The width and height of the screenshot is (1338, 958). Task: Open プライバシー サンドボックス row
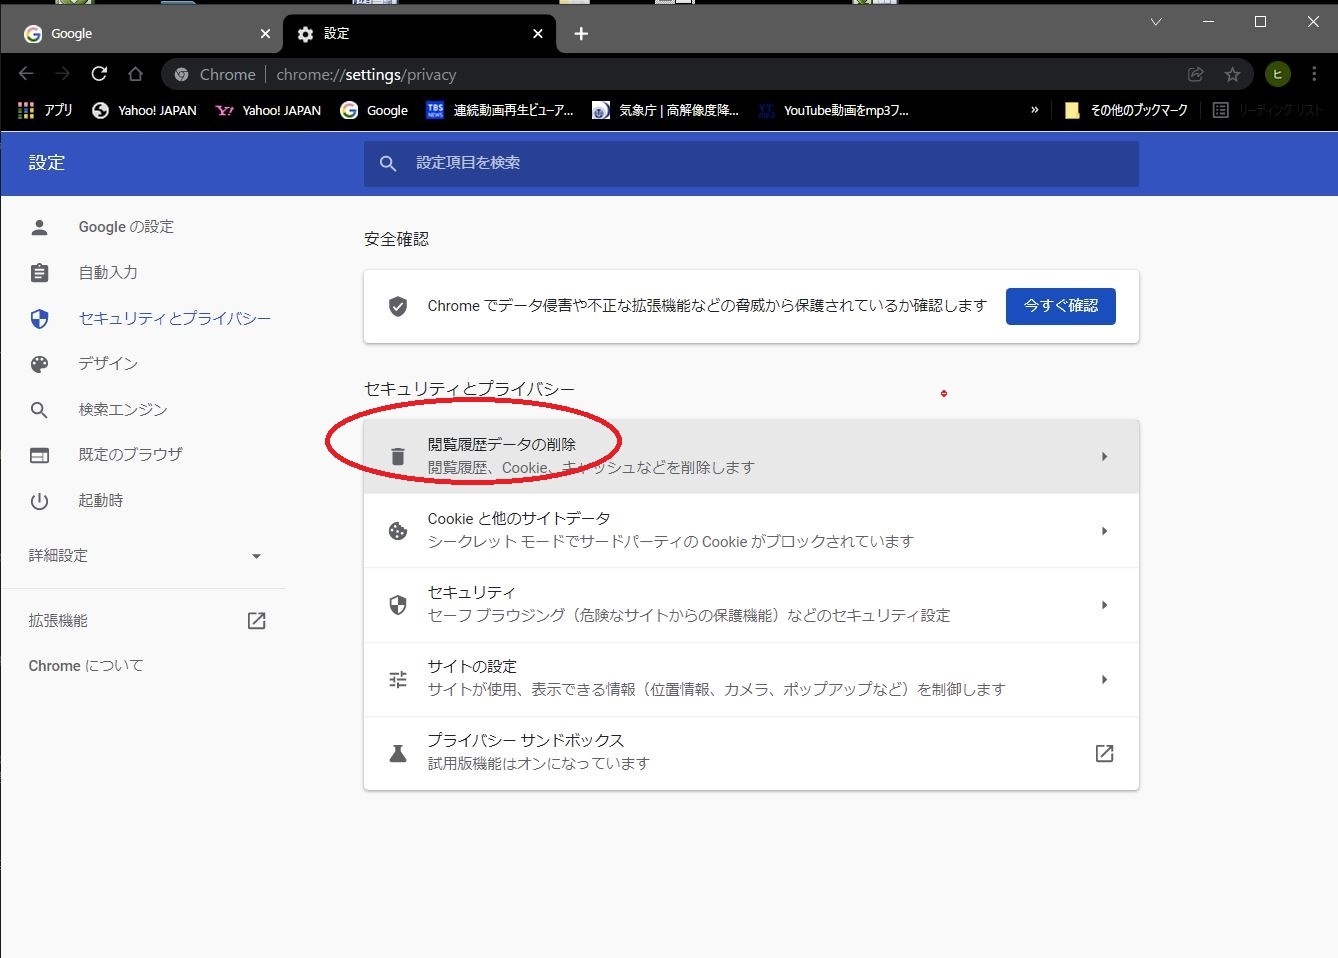coord(751,753)
